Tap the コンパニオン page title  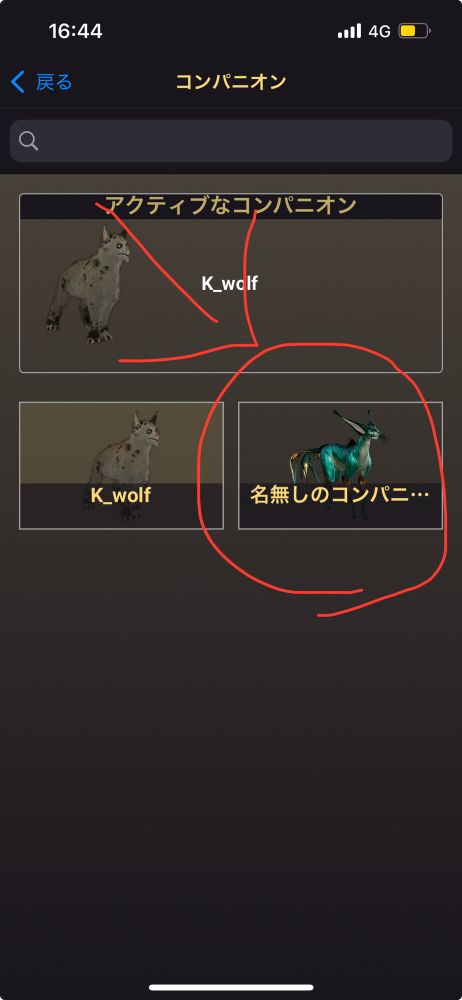[230, 82]
